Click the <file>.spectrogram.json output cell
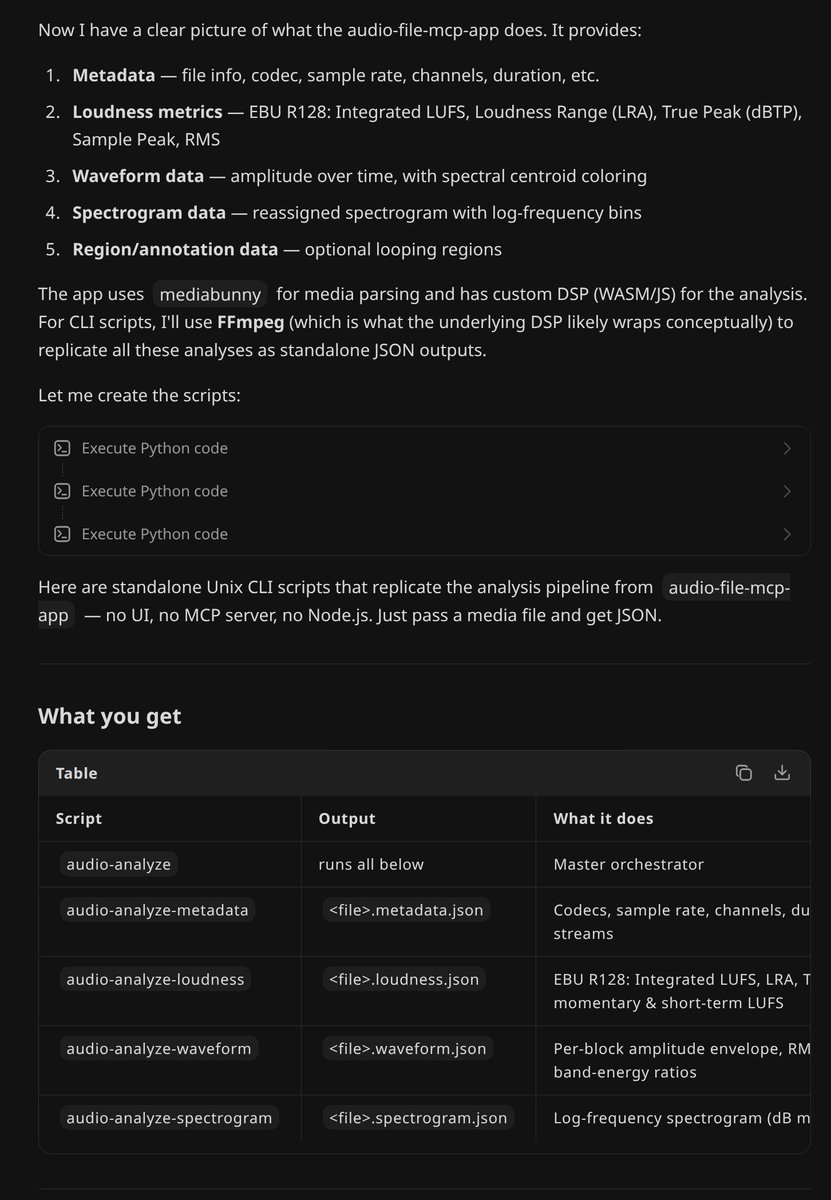Image resolution: width=831 pixels, height=1200 pixels. pos(418,1118)
